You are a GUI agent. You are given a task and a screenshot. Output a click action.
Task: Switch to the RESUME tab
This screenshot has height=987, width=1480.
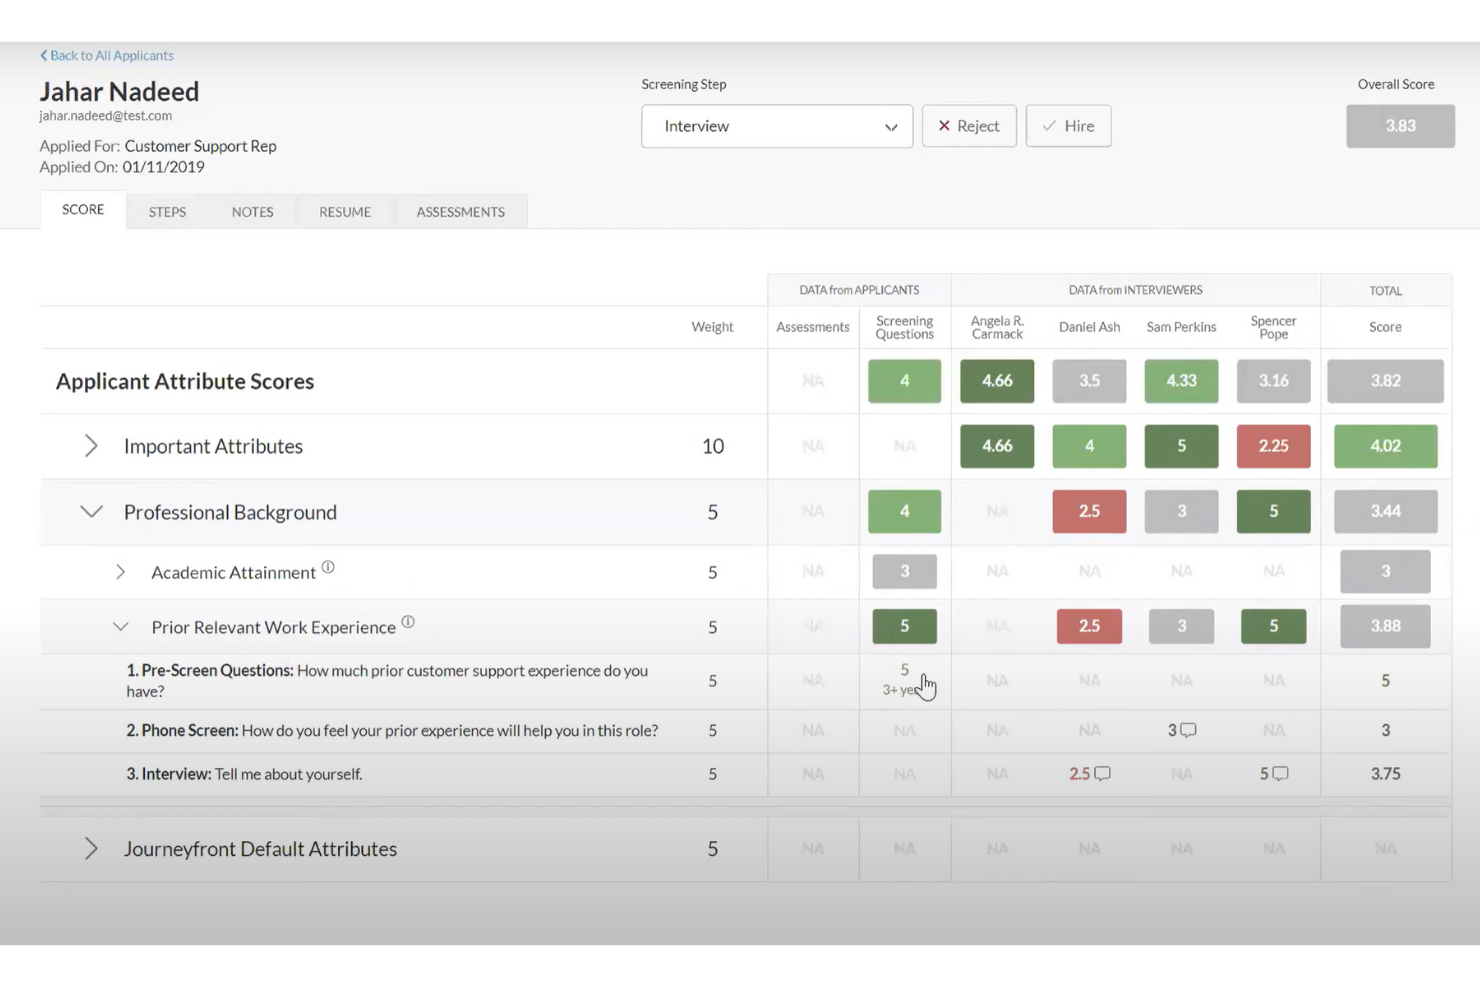344,211
